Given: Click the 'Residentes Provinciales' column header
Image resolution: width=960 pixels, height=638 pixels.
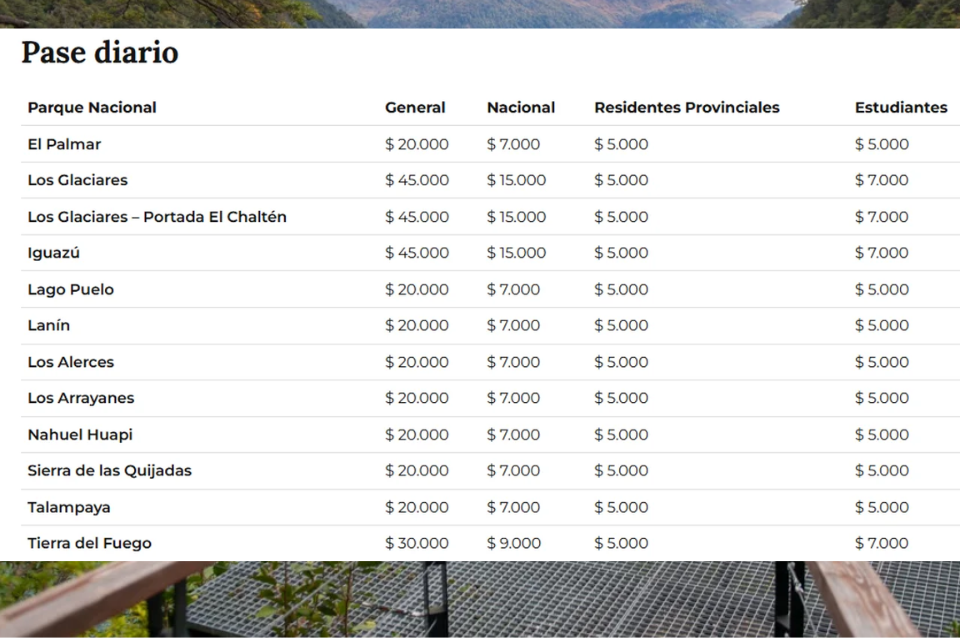Looking at the screenshot, I should 686,108.
